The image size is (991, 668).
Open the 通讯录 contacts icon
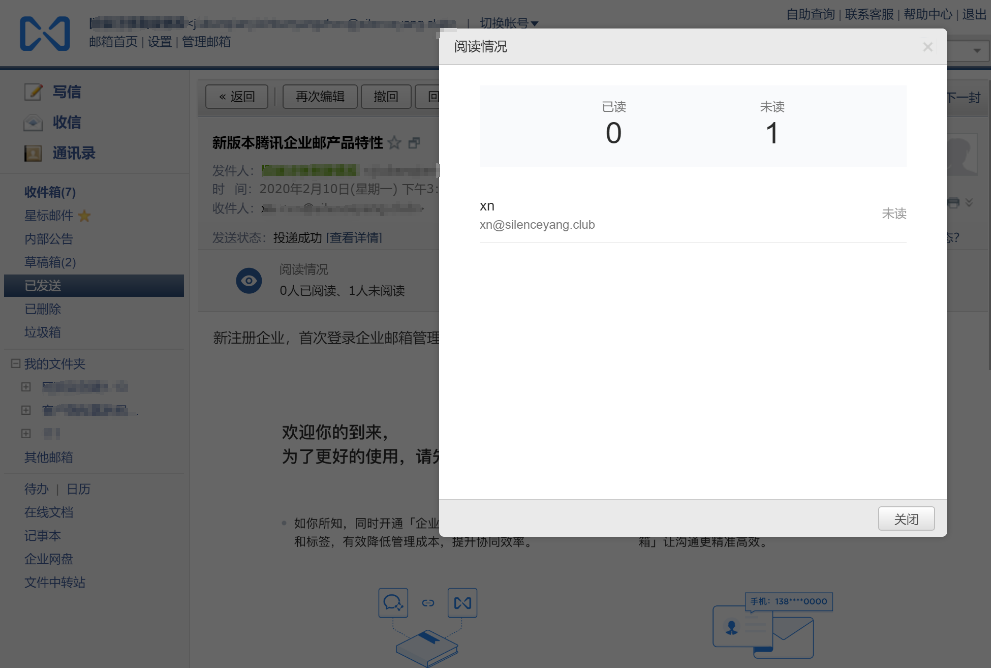click(33, 153)
